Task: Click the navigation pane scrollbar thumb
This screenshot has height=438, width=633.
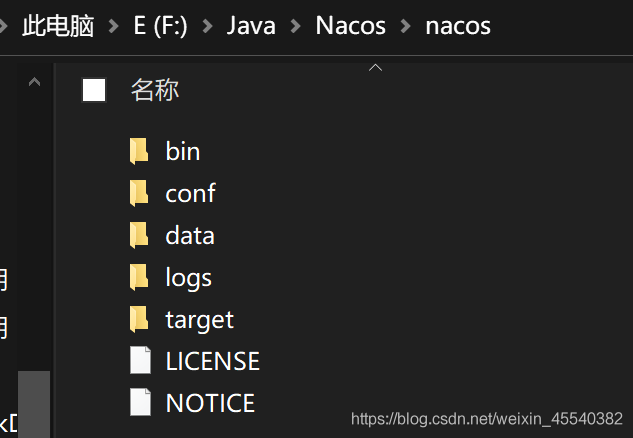Action: pos(34,404)
